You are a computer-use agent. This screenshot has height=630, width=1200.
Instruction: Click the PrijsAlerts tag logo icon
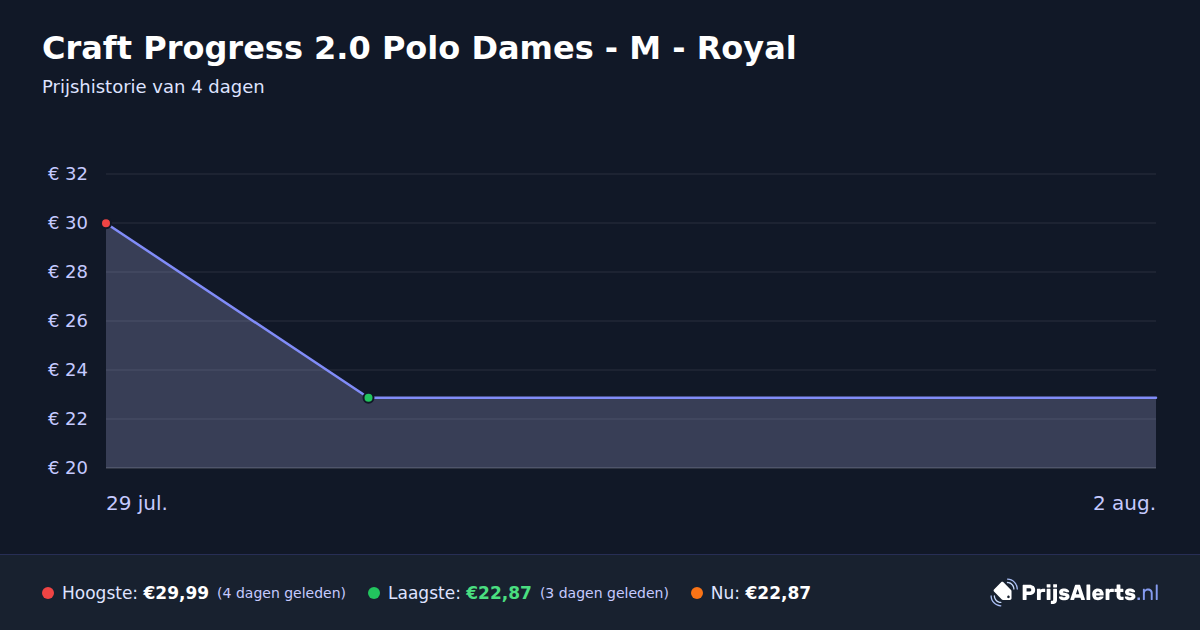(x=1003, y=593)
